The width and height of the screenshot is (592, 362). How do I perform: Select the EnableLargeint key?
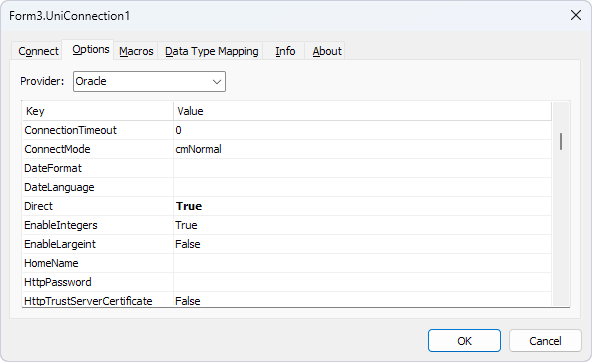98,244
